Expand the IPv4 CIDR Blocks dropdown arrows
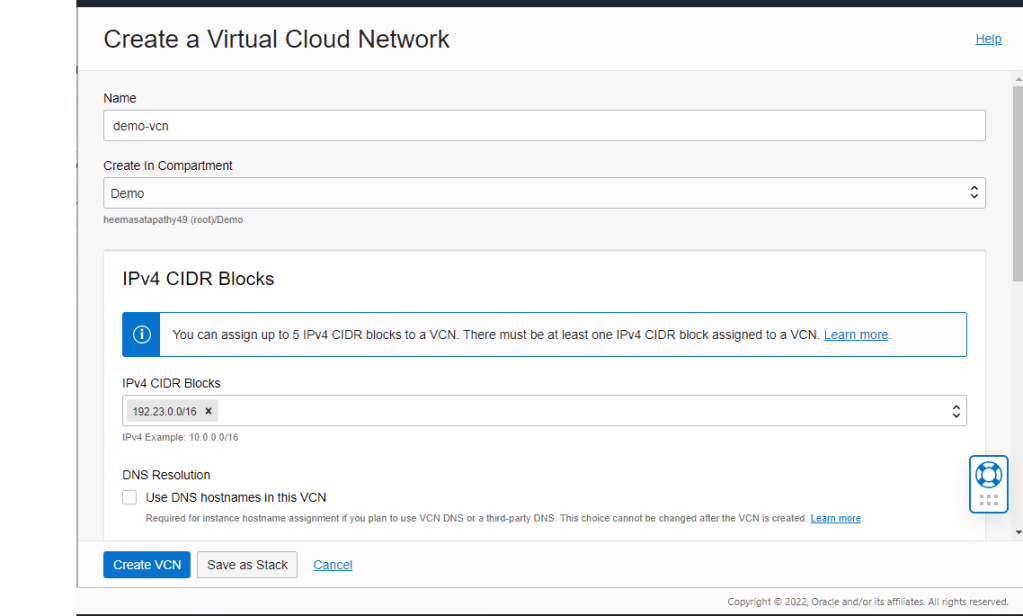Image resolution: width=1023 pixels, height=616 pixels. click(956, 411)
